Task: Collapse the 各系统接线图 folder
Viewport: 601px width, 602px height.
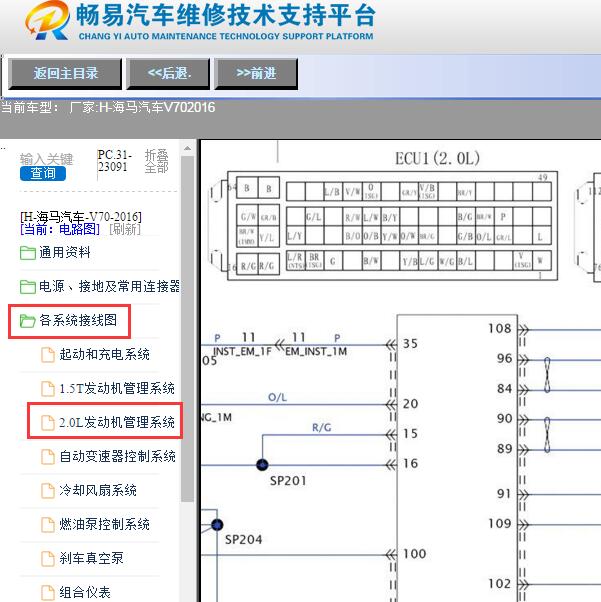Action: 78,320
